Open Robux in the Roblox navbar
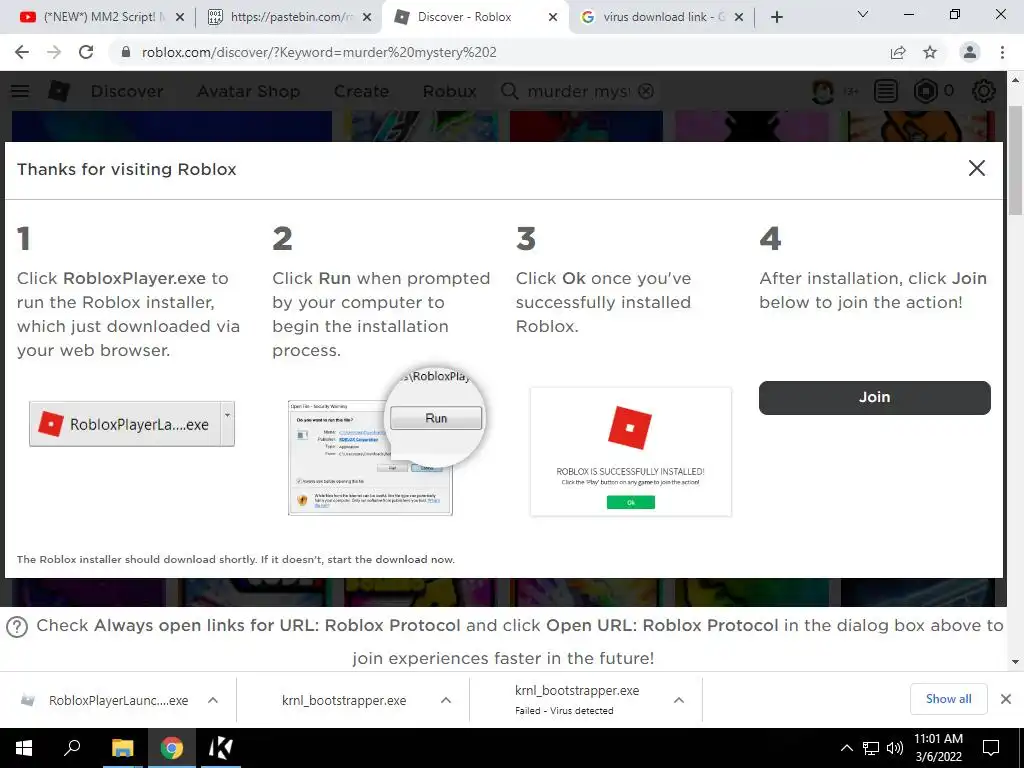Image resolution: width=1024 pixels, height=768 pixels. [x=449, y=91]
